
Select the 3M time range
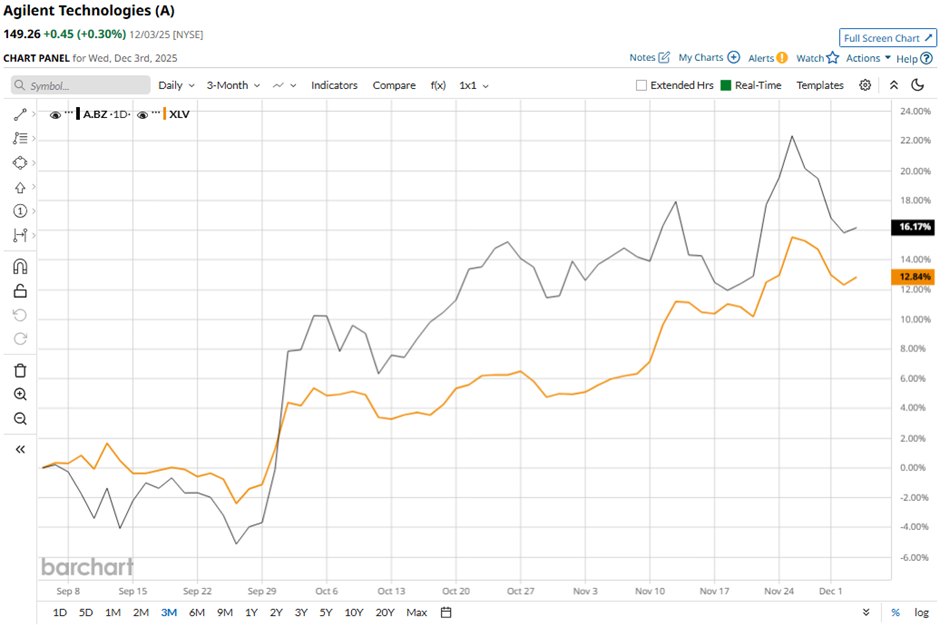tap(169, 612)
